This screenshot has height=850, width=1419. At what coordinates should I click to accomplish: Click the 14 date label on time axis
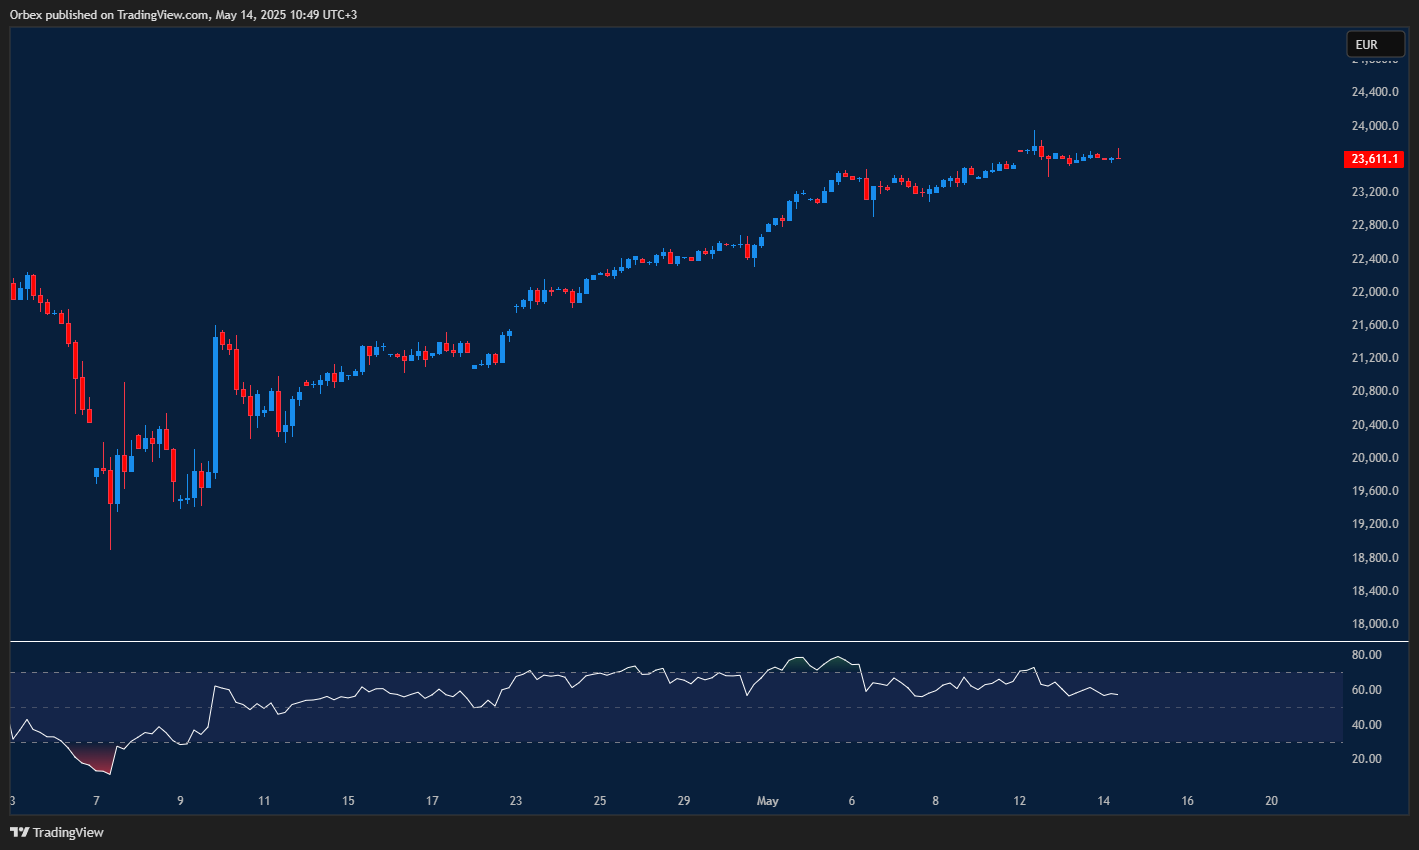click(1103, 801)
